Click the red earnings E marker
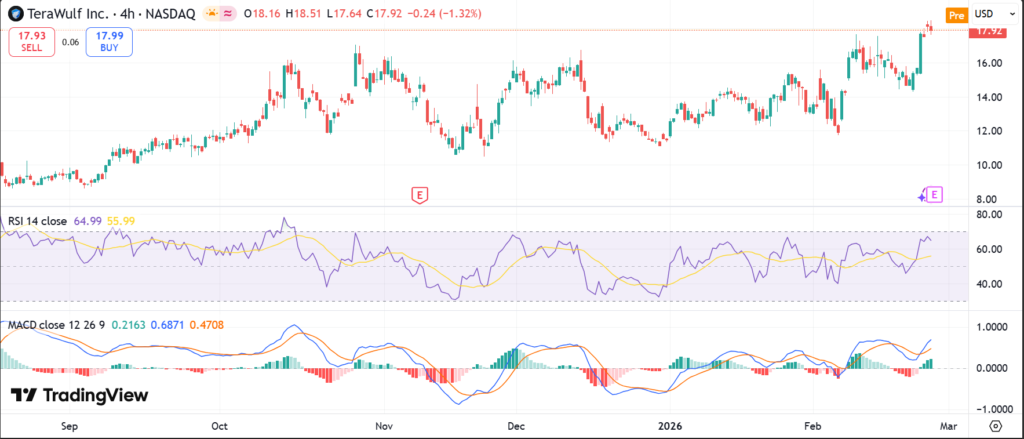The width and height of the screenshot is (1024, 439). click(420, 195)
